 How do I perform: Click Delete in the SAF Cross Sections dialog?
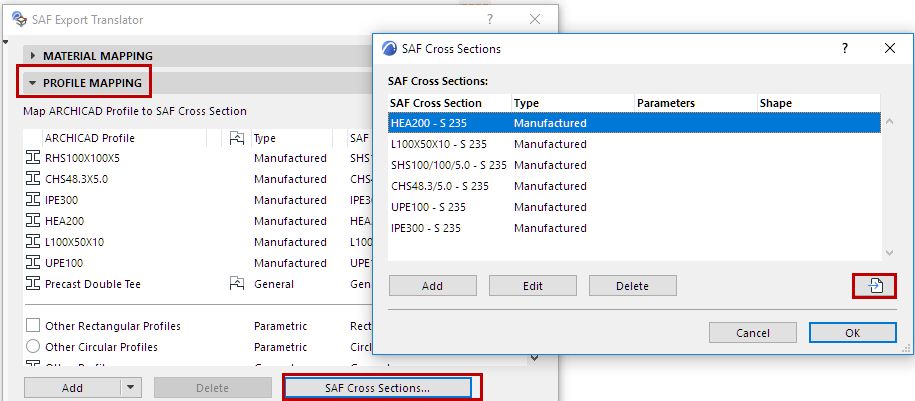point(633,286)
